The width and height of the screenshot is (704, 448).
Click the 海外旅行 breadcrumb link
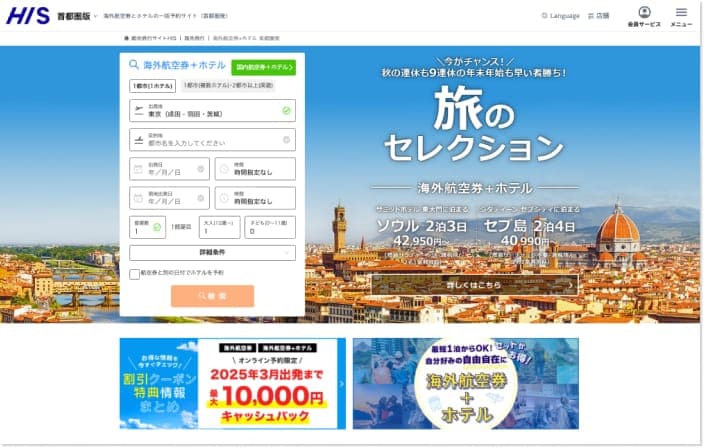tap(194, 38)
